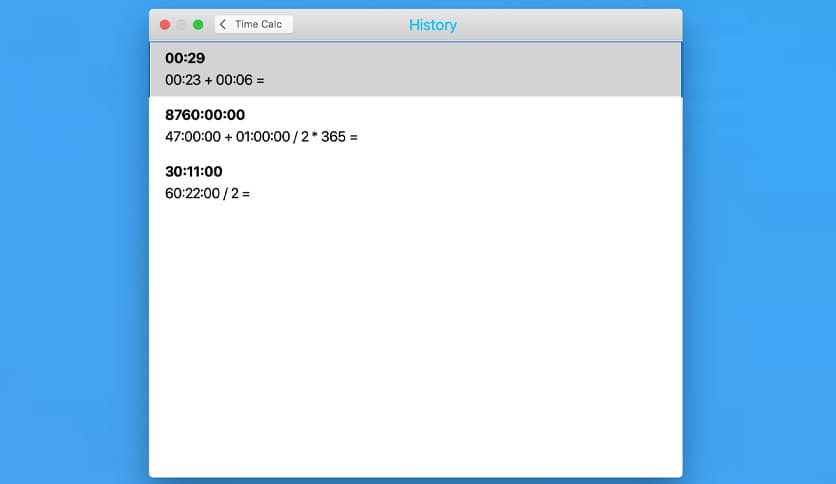The width and height of the screenshot is (836, 484).
Task: Select the 8760:00:00 result
Action: (x=205, y=115)
